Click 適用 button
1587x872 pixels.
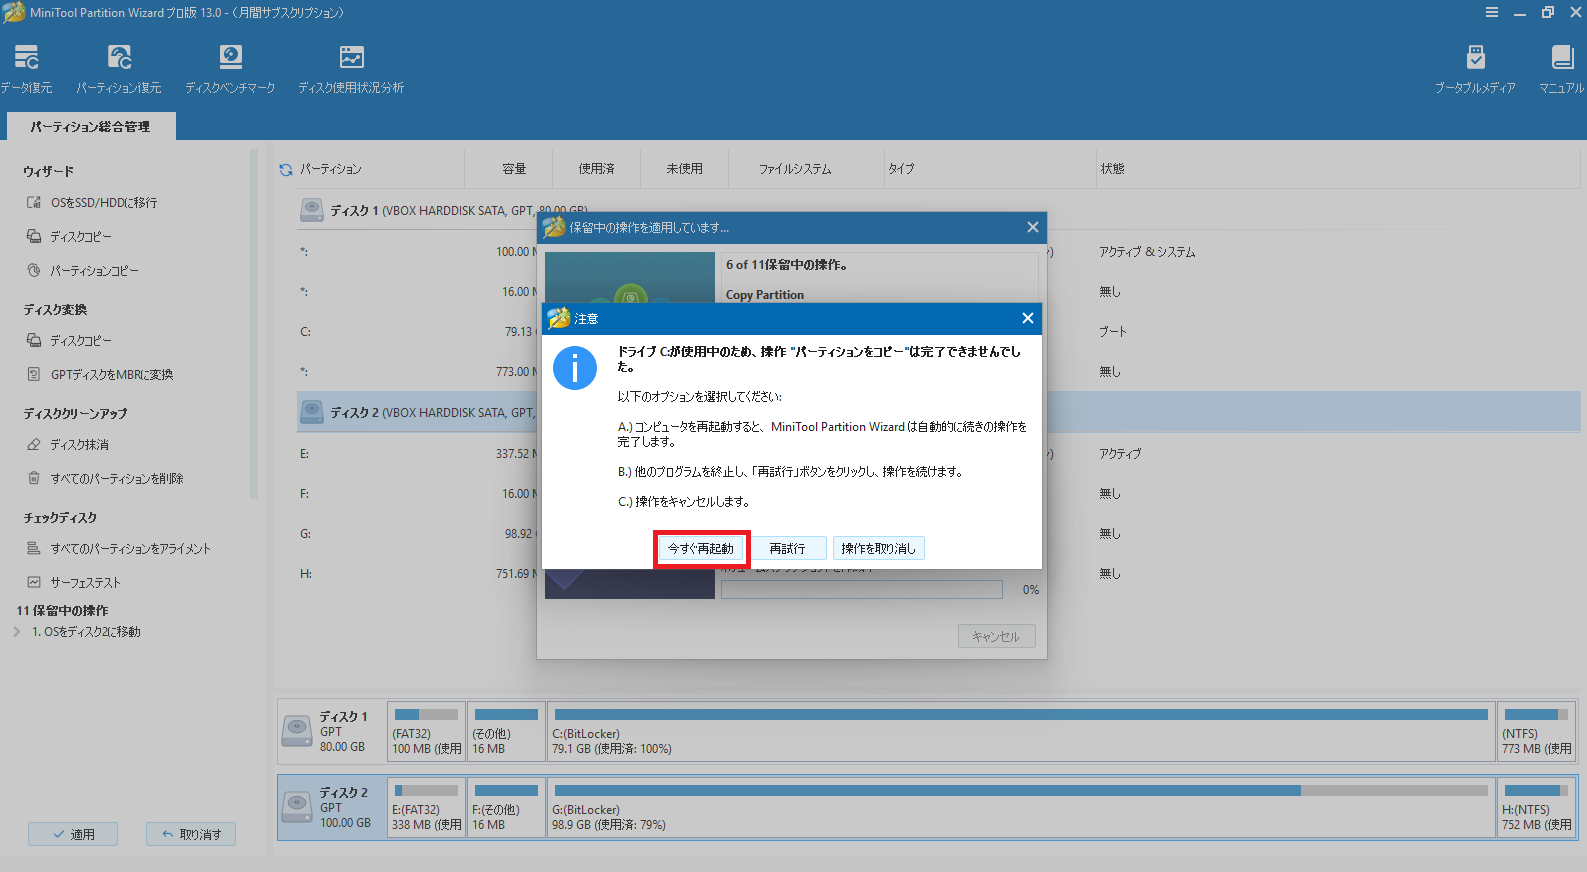coord(73,834)
